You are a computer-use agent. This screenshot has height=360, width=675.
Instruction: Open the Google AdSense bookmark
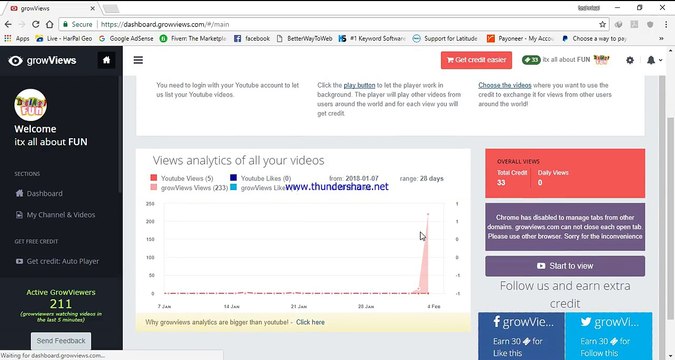click(126, 38)
